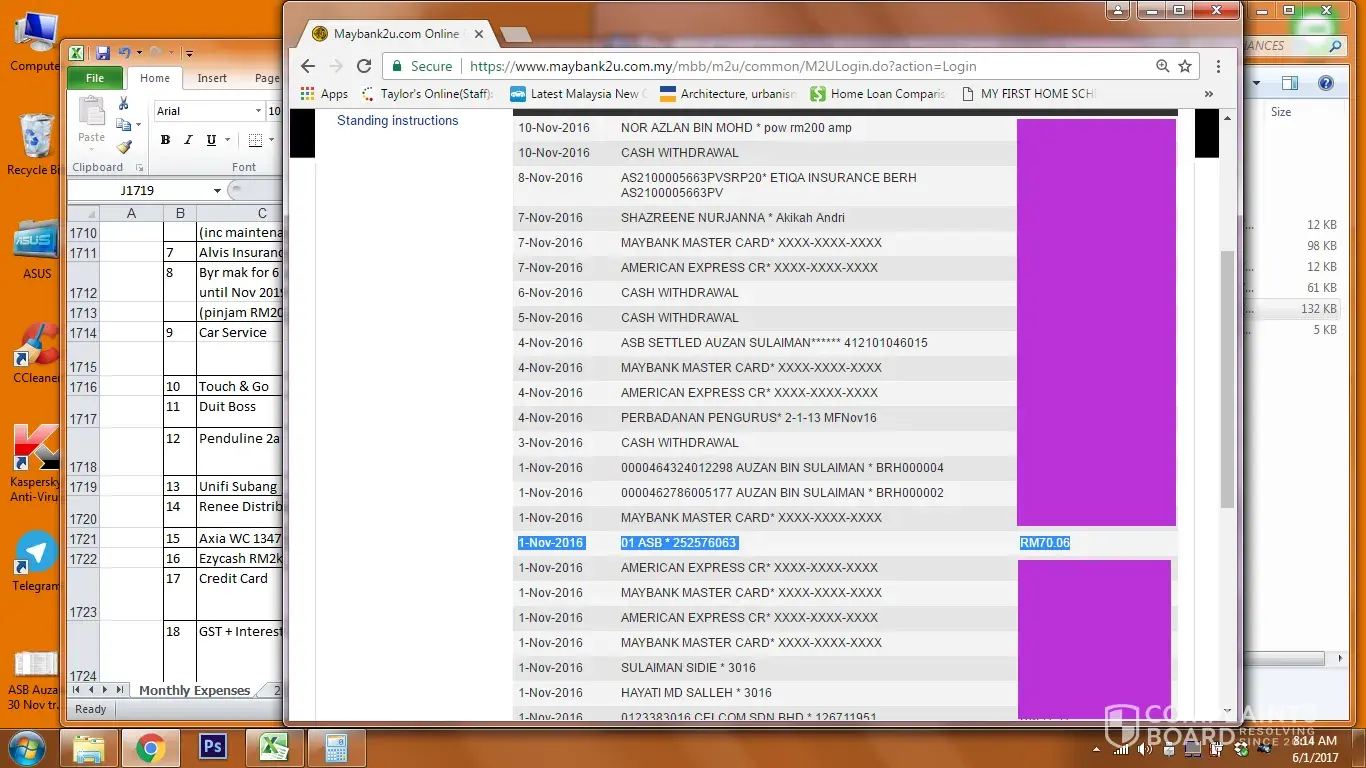Apply Bold formatting in Excel
Viewport: 1366px width, 768px height.
coord(165,140)
